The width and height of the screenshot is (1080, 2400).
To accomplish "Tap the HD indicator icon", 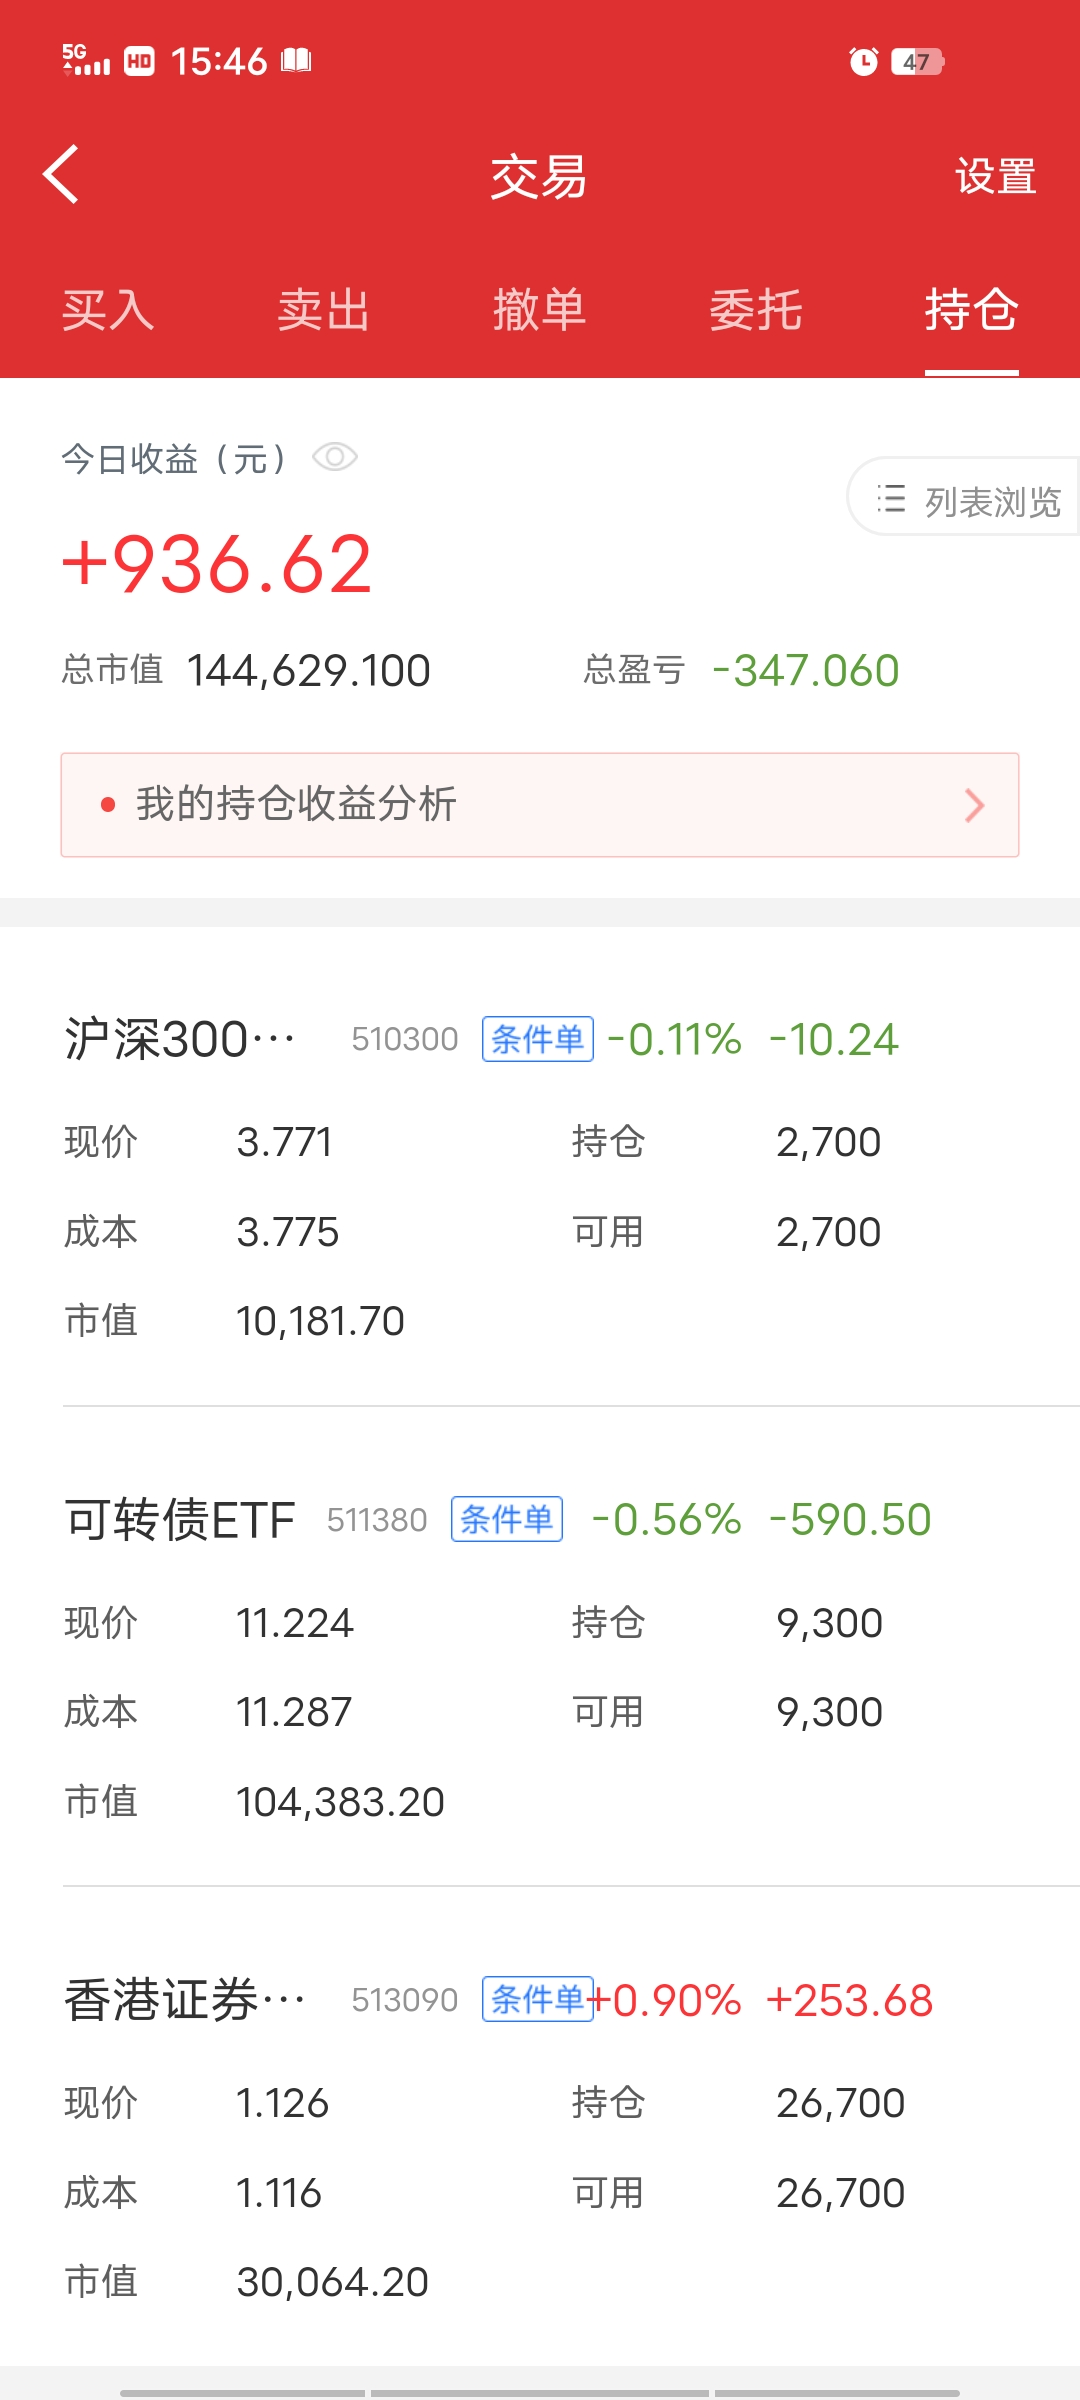I will click(139, 61).
